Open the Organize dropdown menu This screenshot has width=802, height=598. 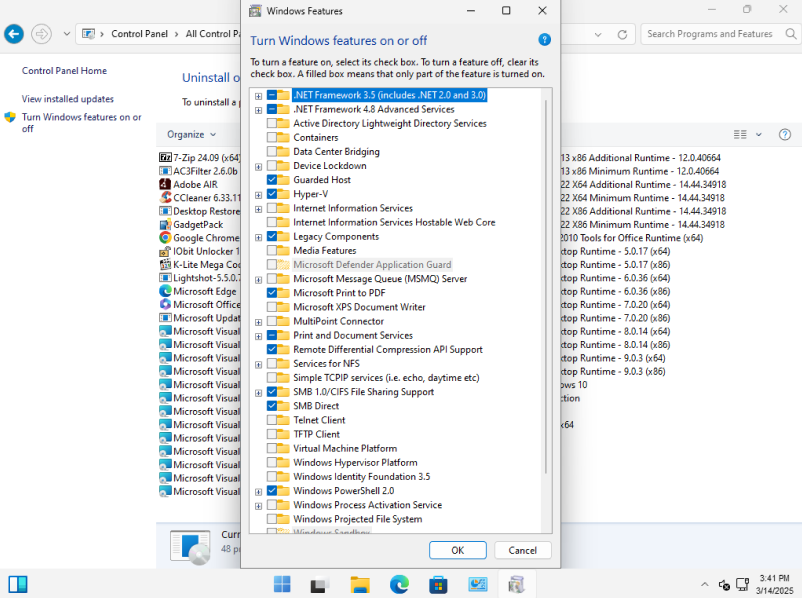coord(191,135)
